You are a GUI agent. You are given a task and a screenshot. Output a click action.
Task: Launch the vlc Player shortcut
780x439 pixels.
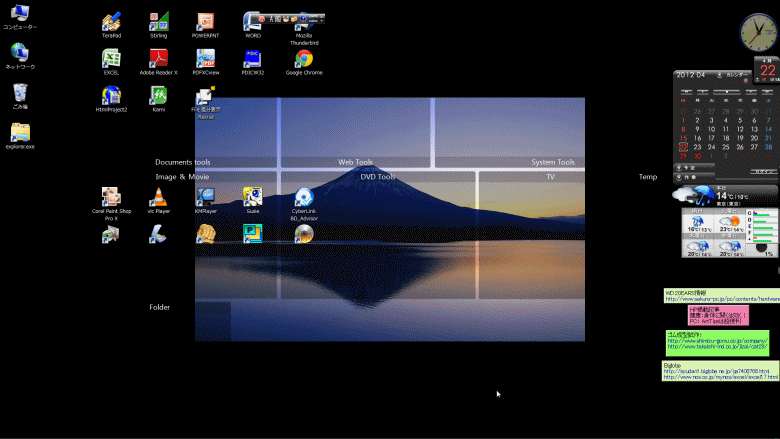tap(158, 197)
